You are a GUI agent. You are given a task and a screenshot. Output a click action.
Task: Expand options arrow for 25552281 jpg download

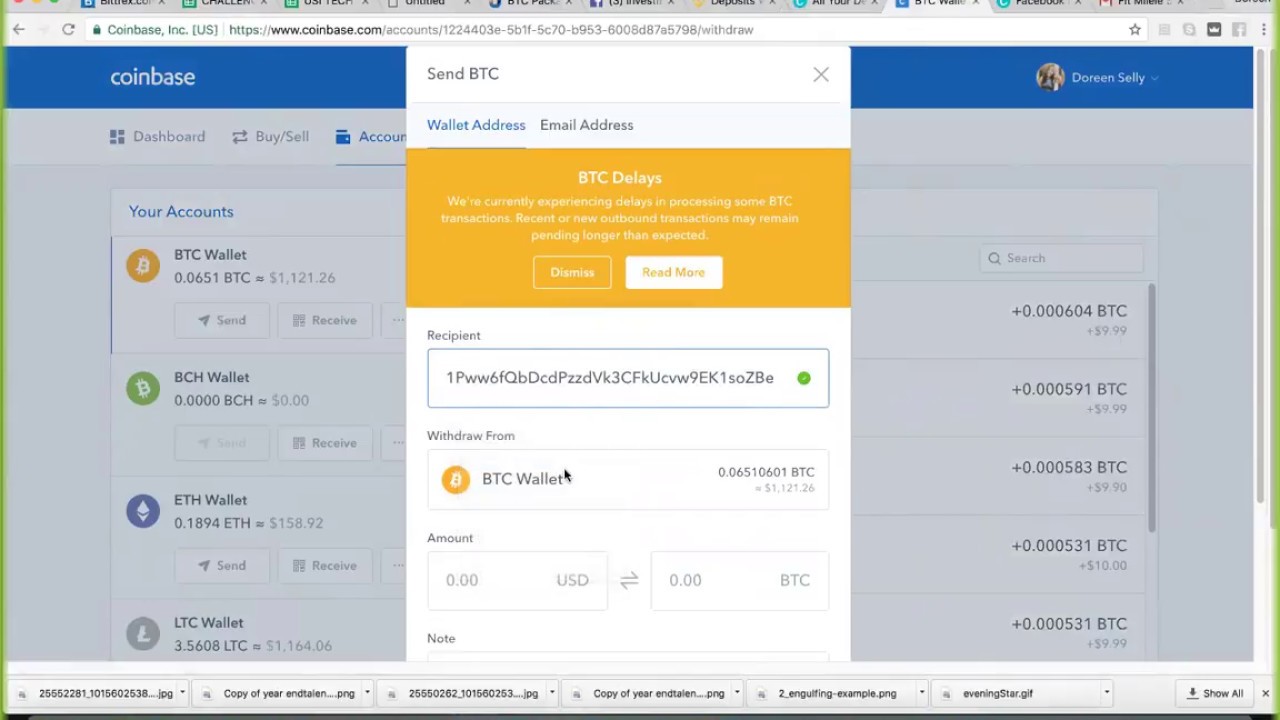(182, 693)
